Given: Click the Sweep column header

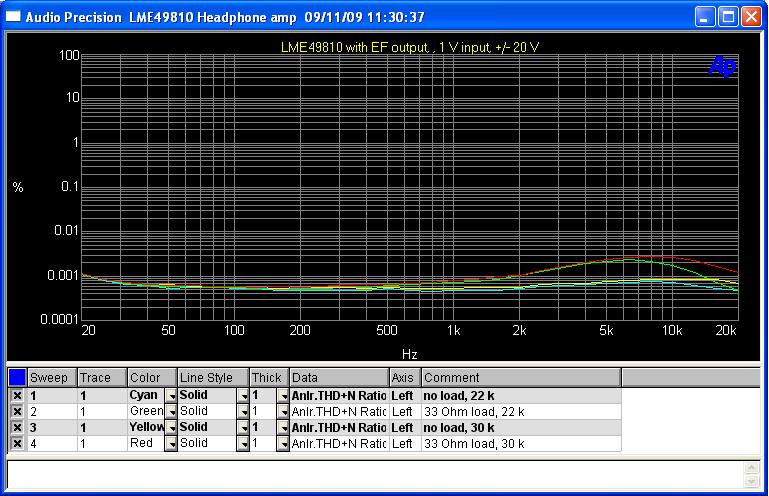Looking at the screenshot, I should pos(52,378).
